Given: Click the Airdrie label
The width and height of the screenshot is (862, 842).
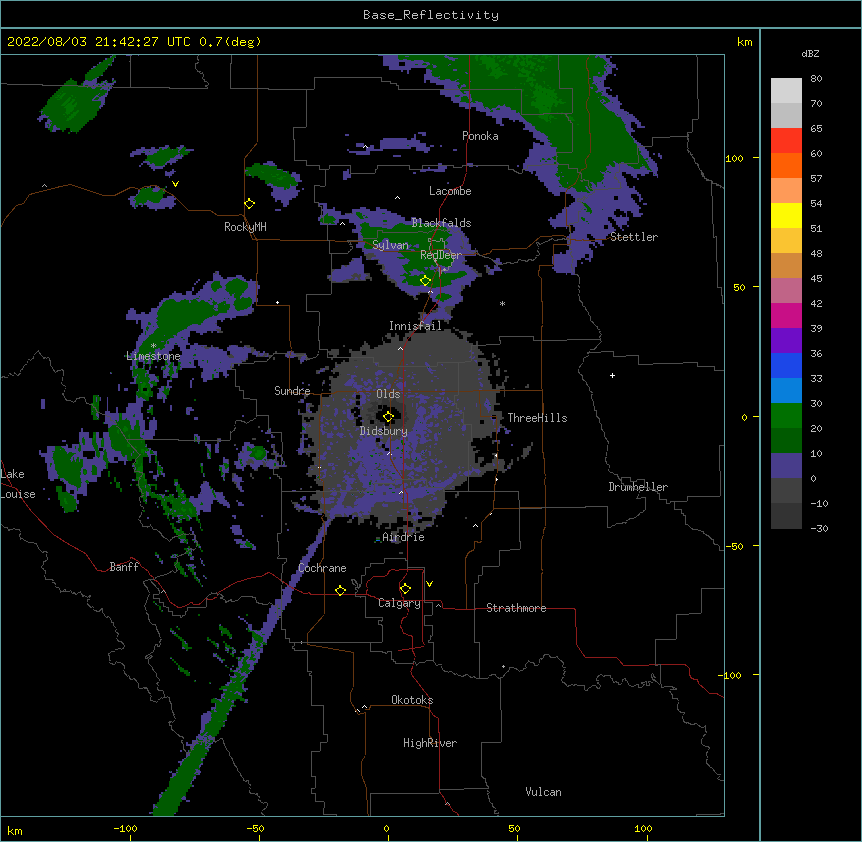Looking at the screenshot, I should tap(404, 537).
